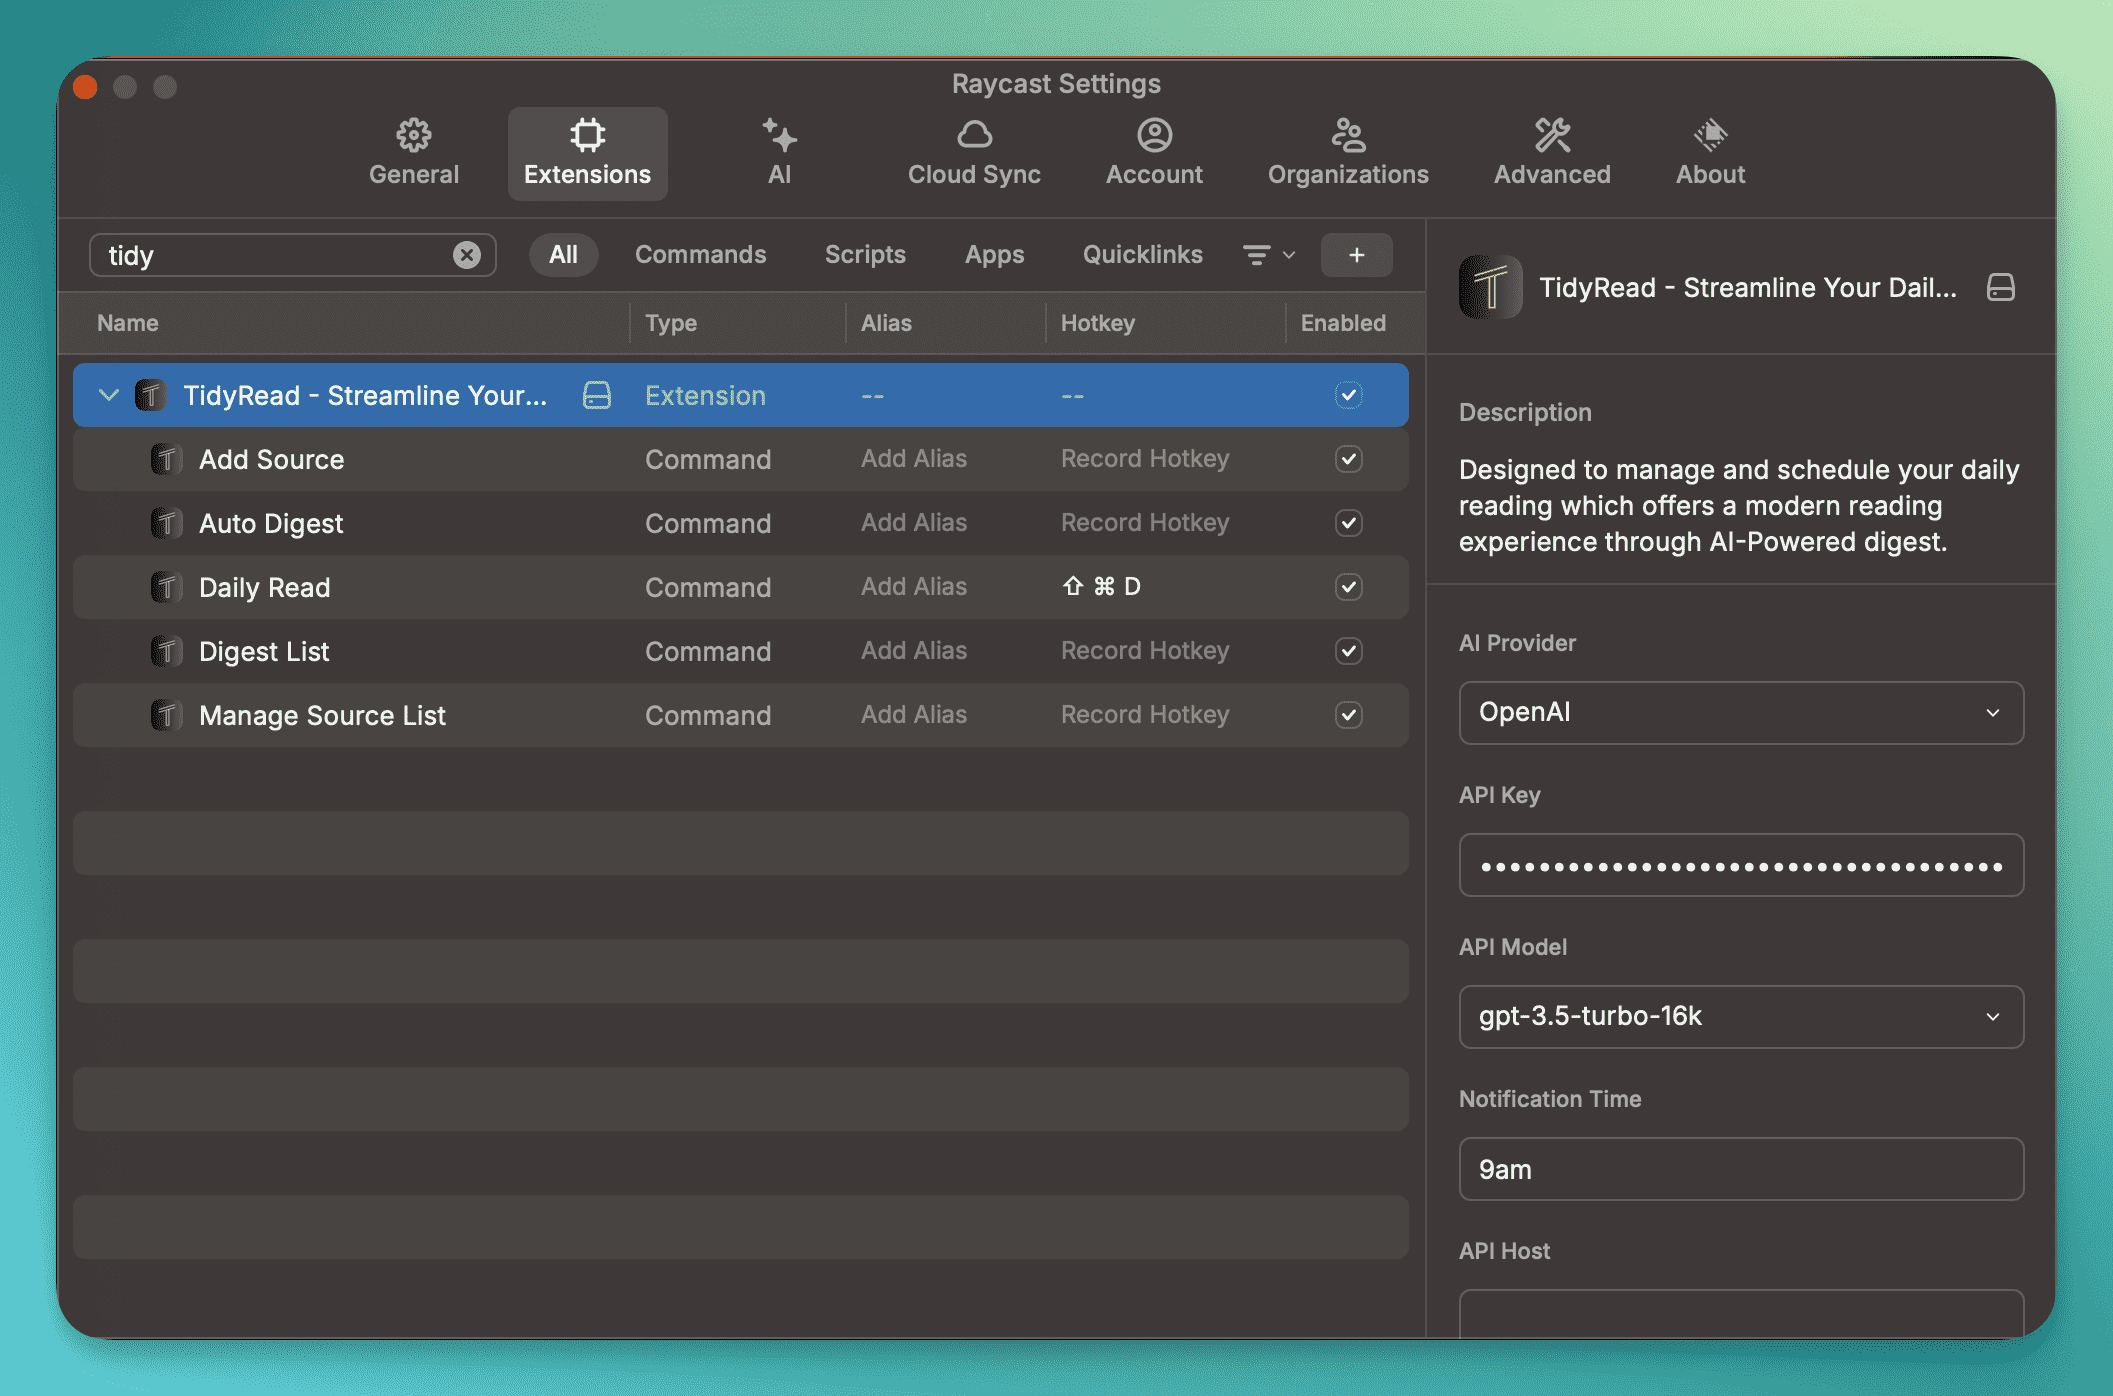
Task: Filter the list by Commands
Action: [x=700, y=255]
